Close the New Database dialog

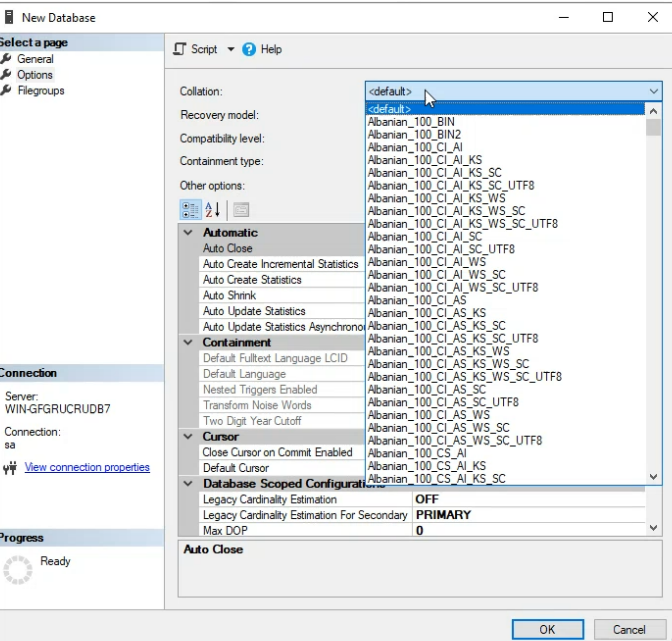(653, 17)
